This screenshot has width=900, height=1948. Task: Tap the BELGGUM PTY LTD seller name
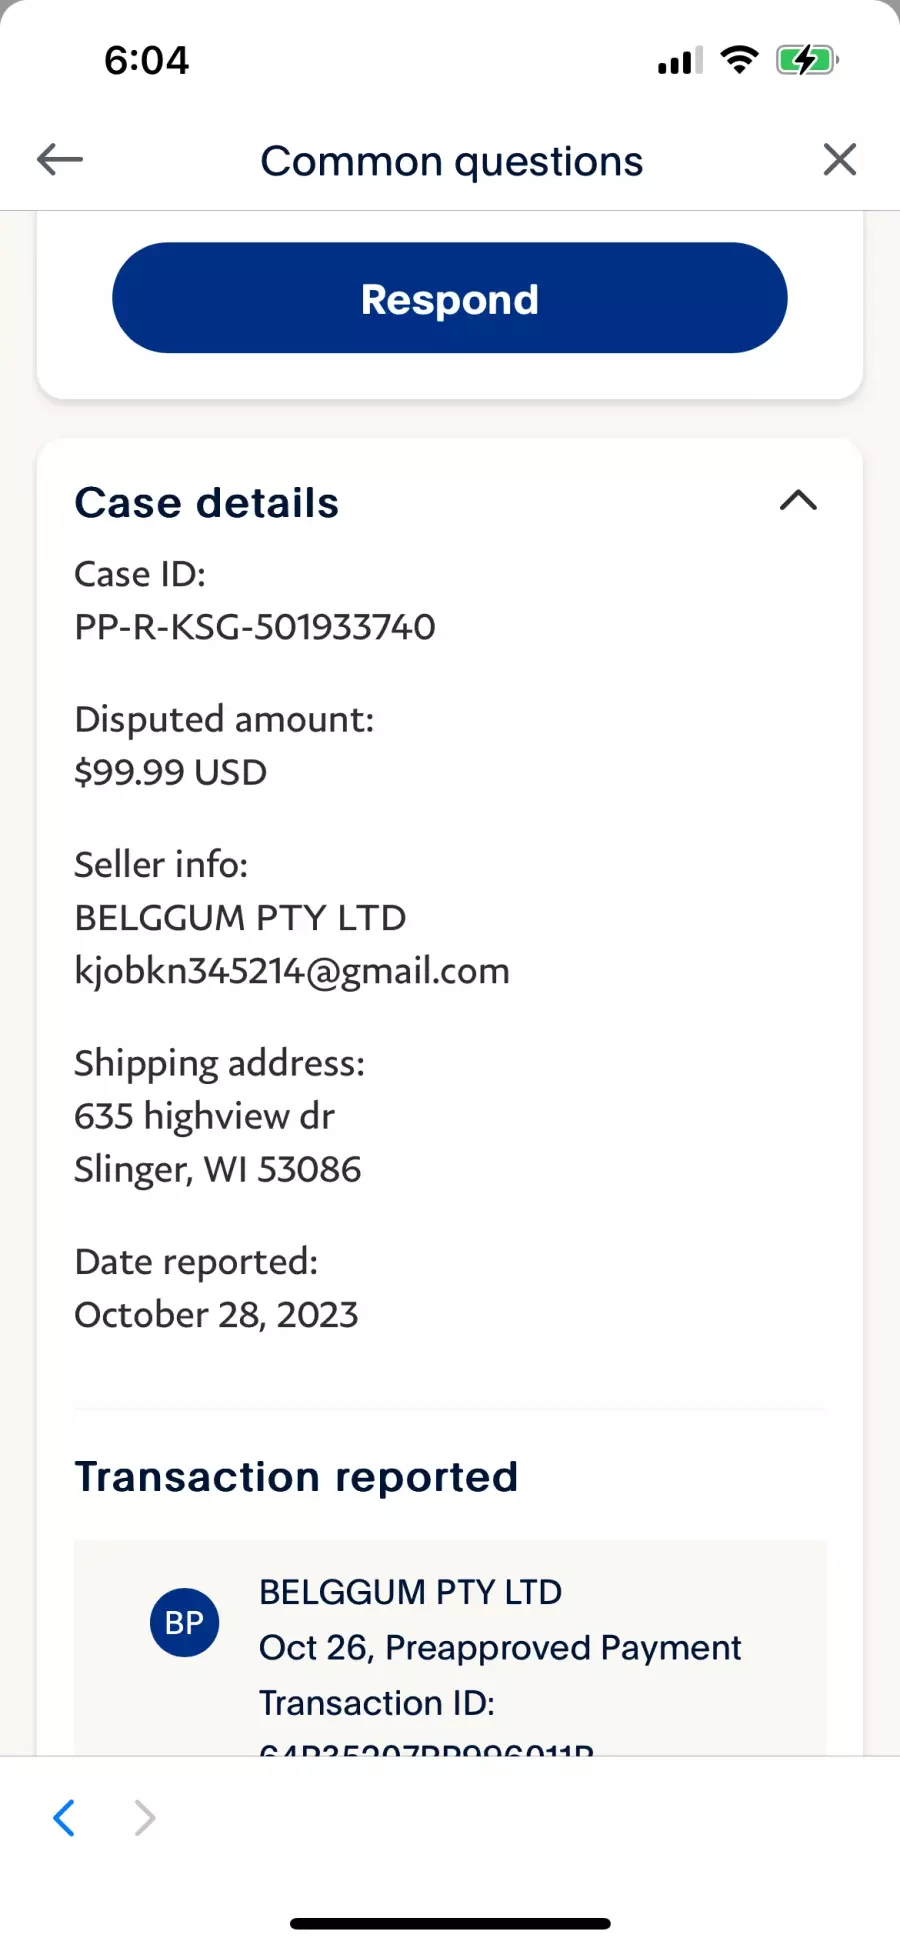pyautogui.click(x=240, y=917)
